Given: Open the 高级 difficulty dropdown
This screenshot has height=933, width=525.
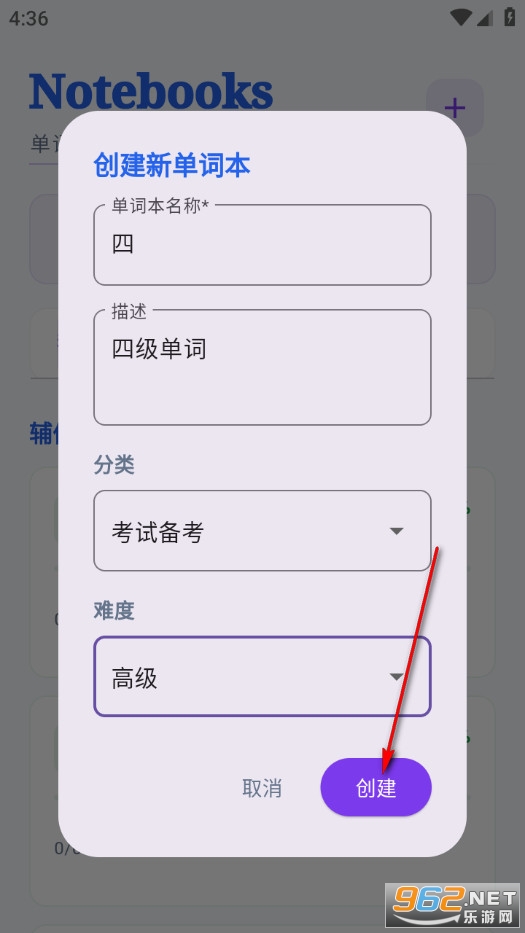Looking at the screenshot, I should (x=262, y=677).
